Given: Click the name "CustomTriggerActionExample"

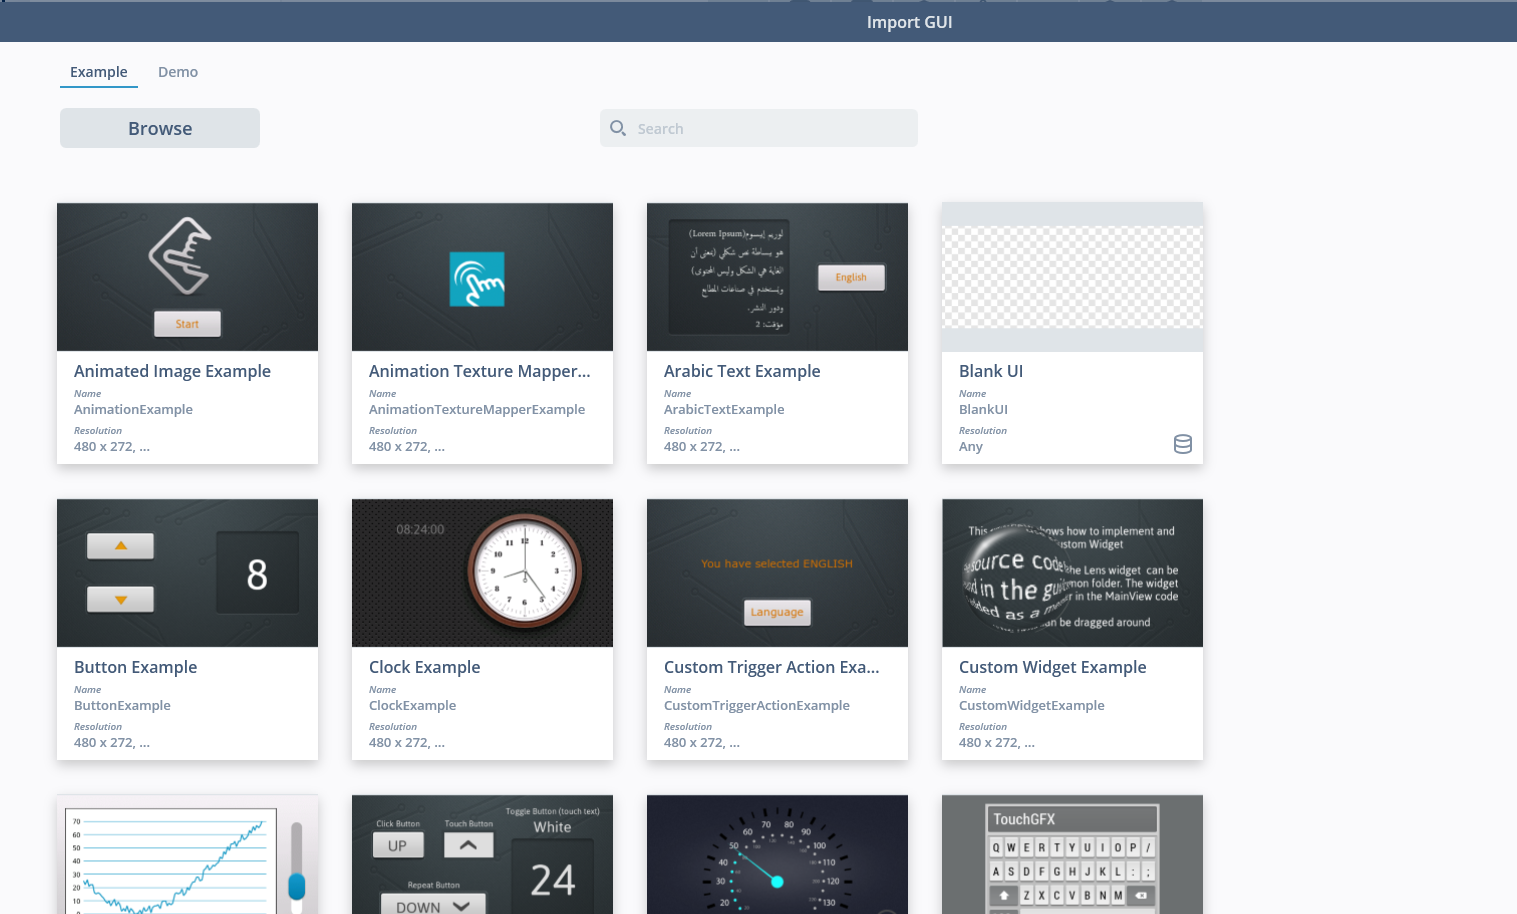Looking at the screenshot, I should [757, 705].
